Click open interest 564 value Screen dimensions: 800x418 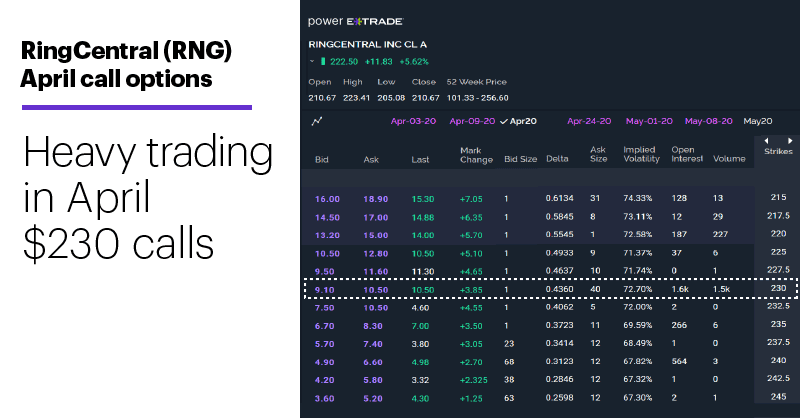(679, 361)
